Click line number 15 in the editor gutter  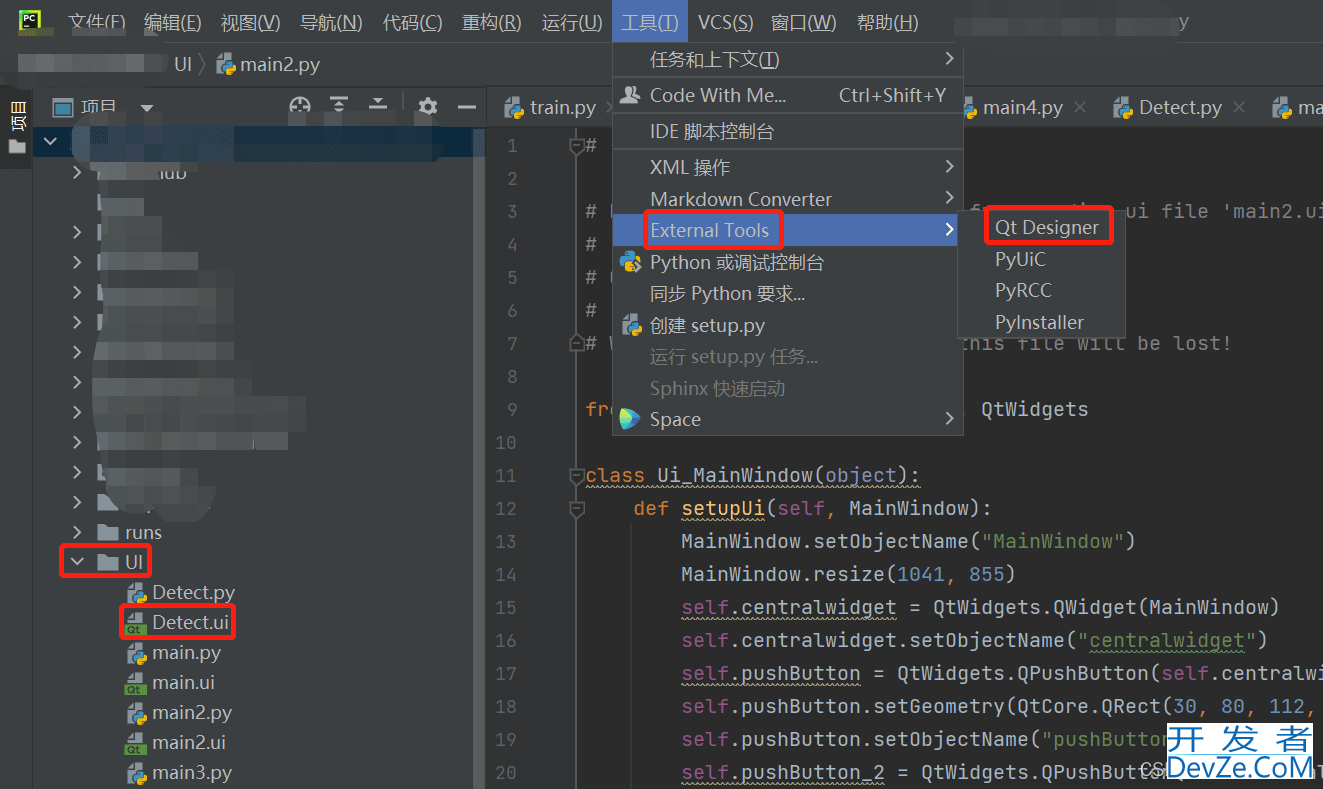click(x=506, y=607)
